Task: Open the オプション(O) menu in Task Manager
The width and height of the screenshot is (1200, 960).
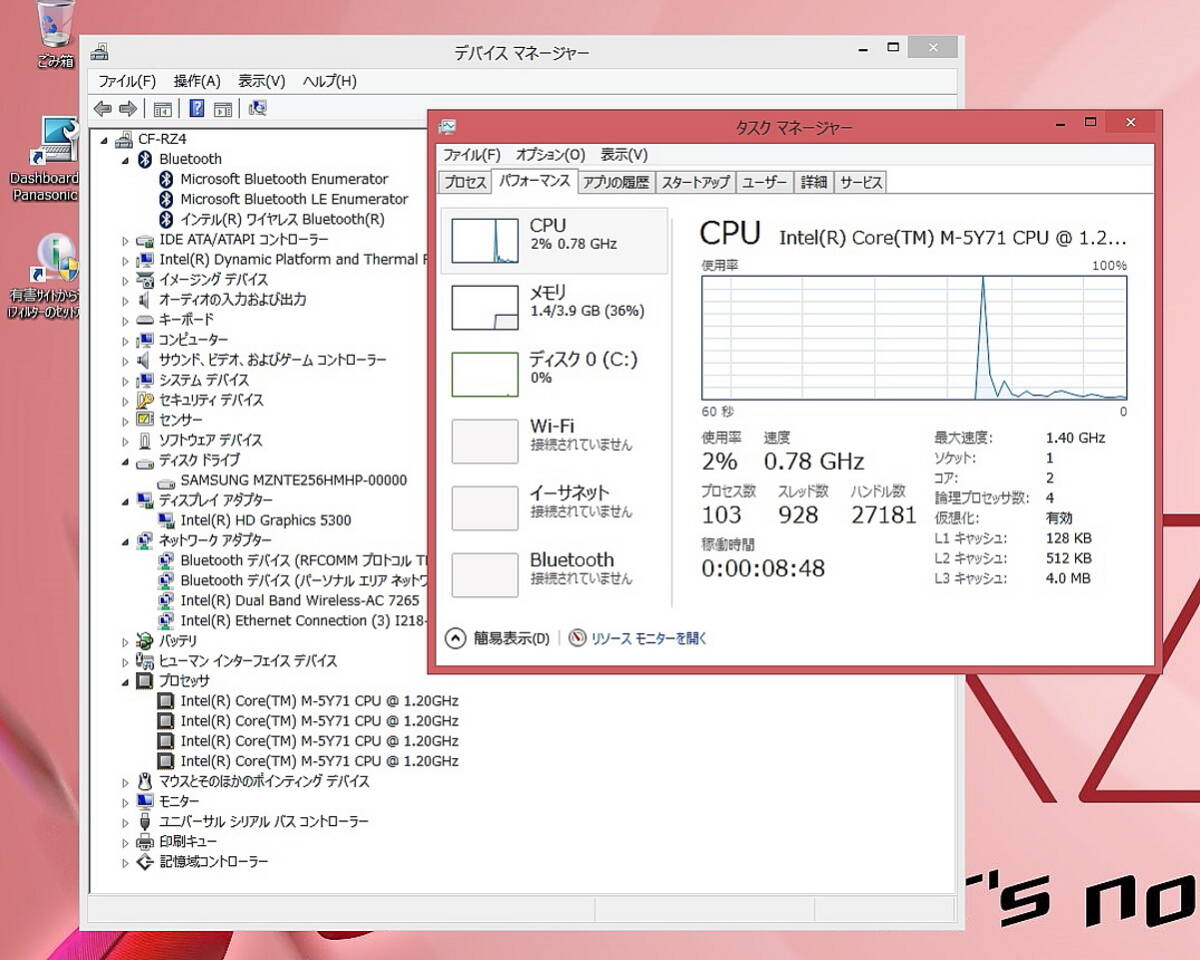Action: 550,155
